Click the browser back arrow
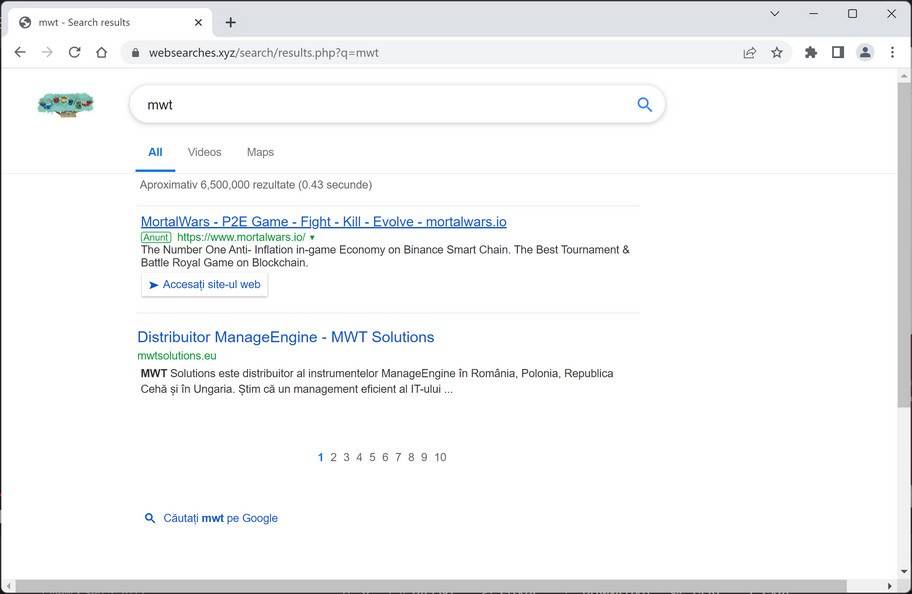The height and width of the screenshot is (594, 912). 20,53
